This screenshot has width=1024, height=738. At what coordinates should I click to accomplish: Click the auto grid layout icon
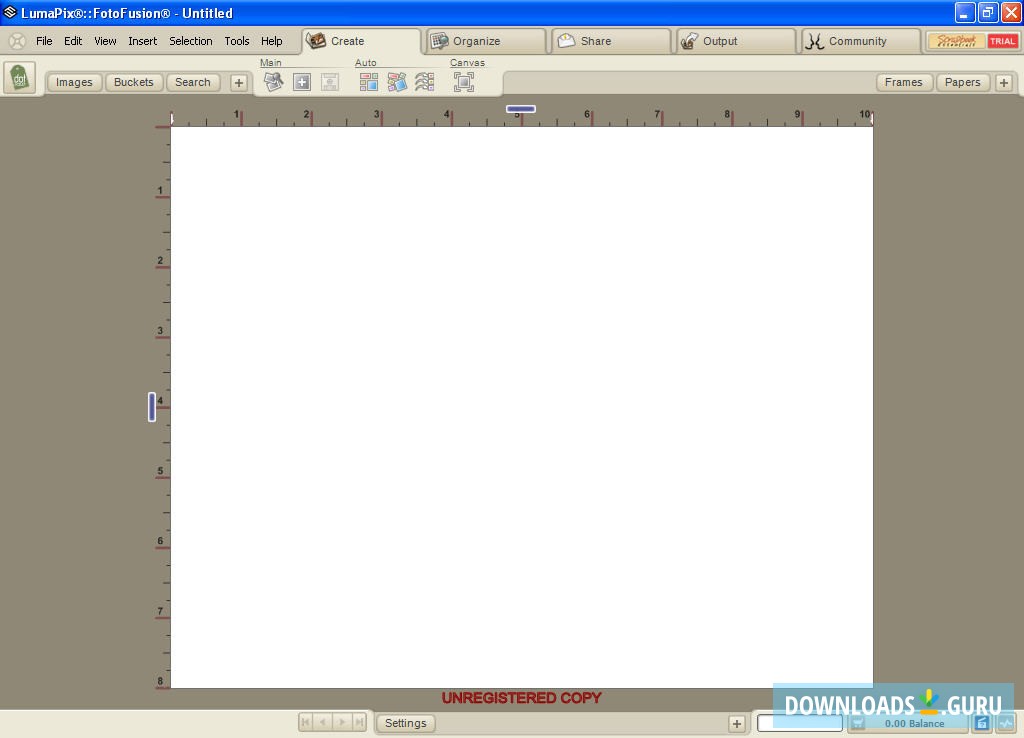pyautogui.click(x=369, y=82)
